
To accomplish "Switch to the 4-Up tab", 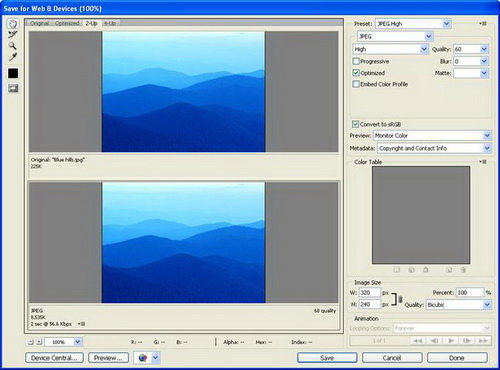I will 110,23.
